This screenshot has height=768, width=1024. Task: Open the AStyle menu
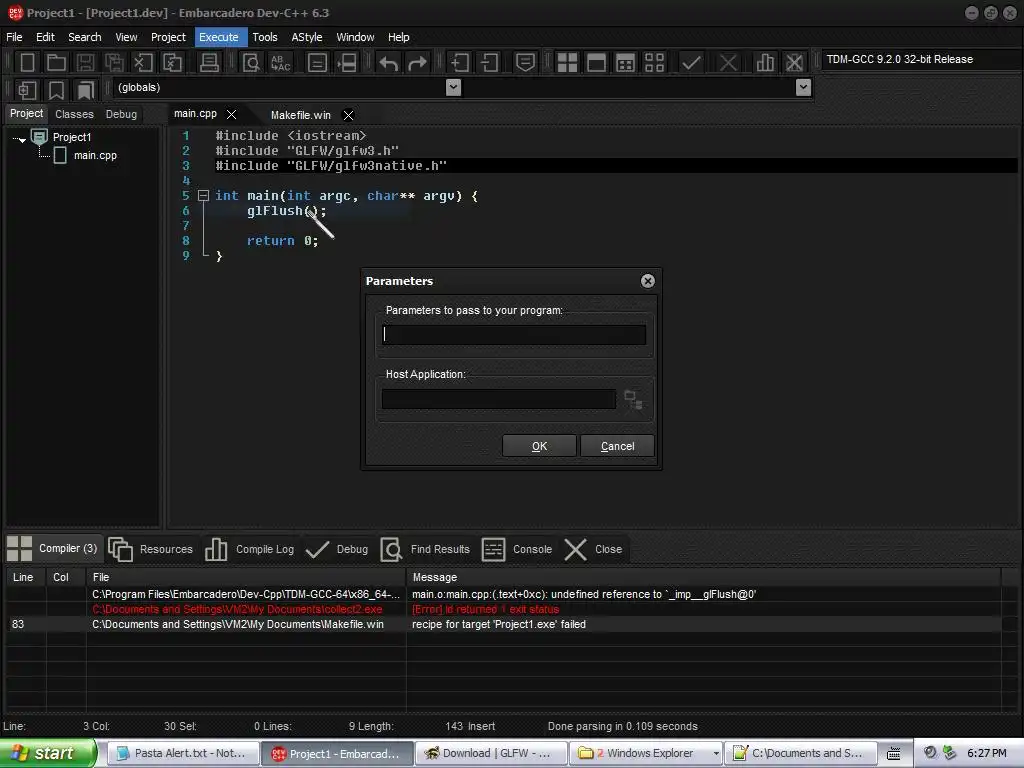pyautogui.click(x=306, y=37)
